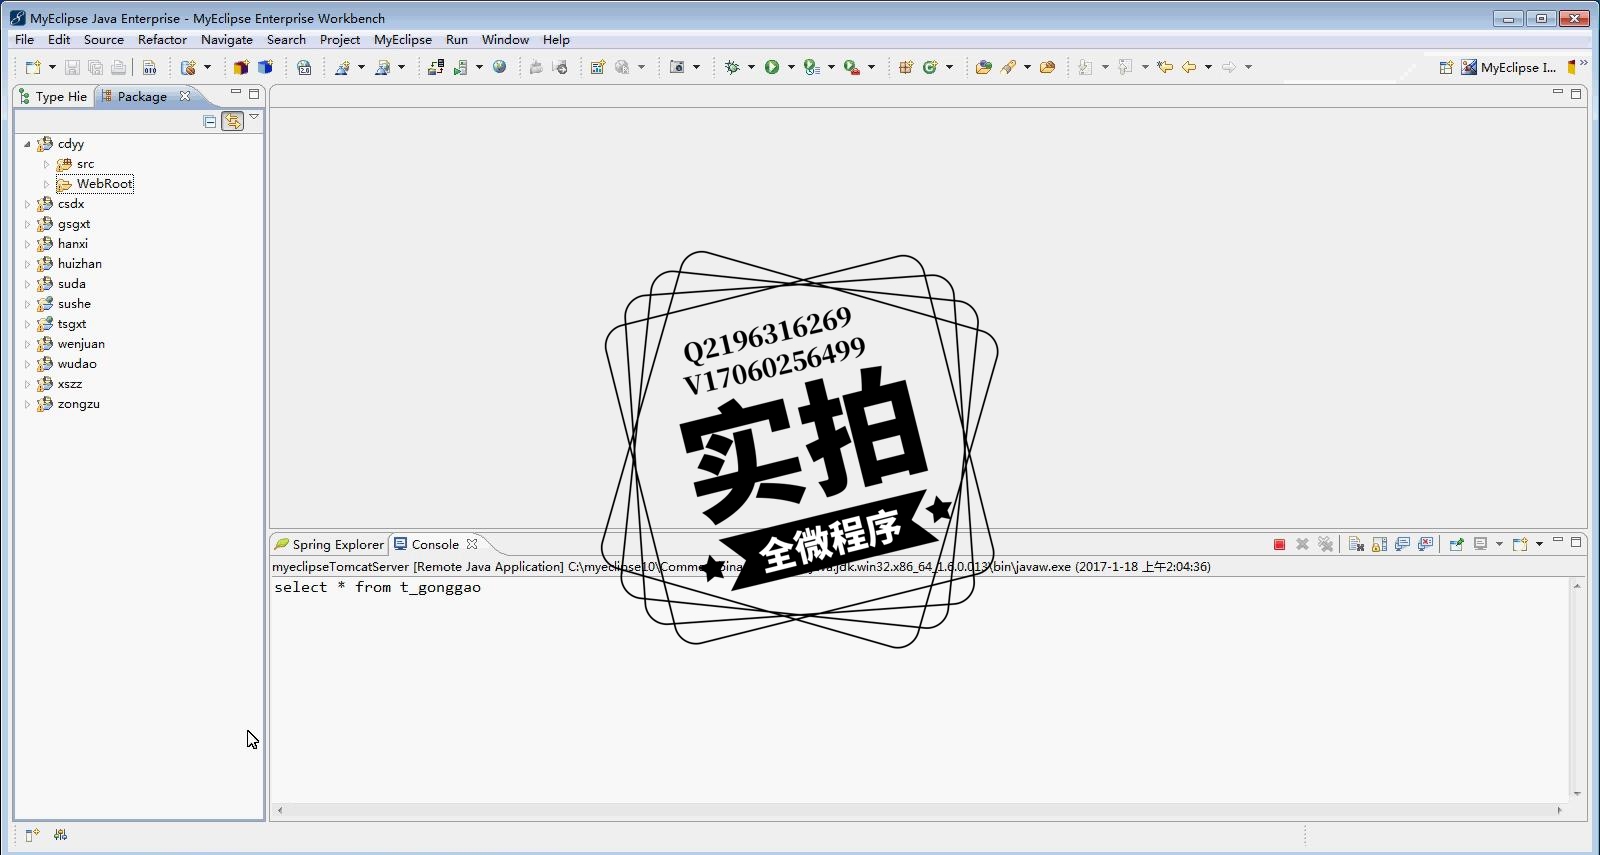Toggle Scroll Lock in console toolbar

pyautogui.click(x=1379, y=544)
